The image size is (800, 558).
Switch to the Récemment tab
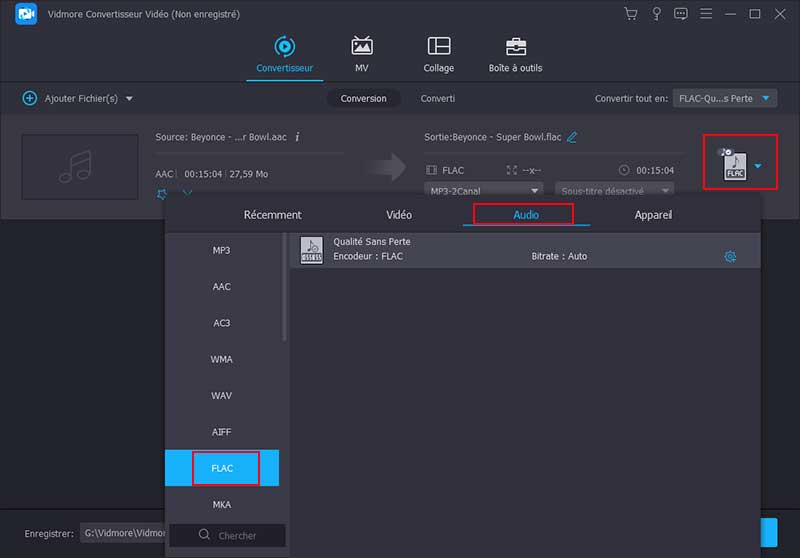(x=272, y=215)
